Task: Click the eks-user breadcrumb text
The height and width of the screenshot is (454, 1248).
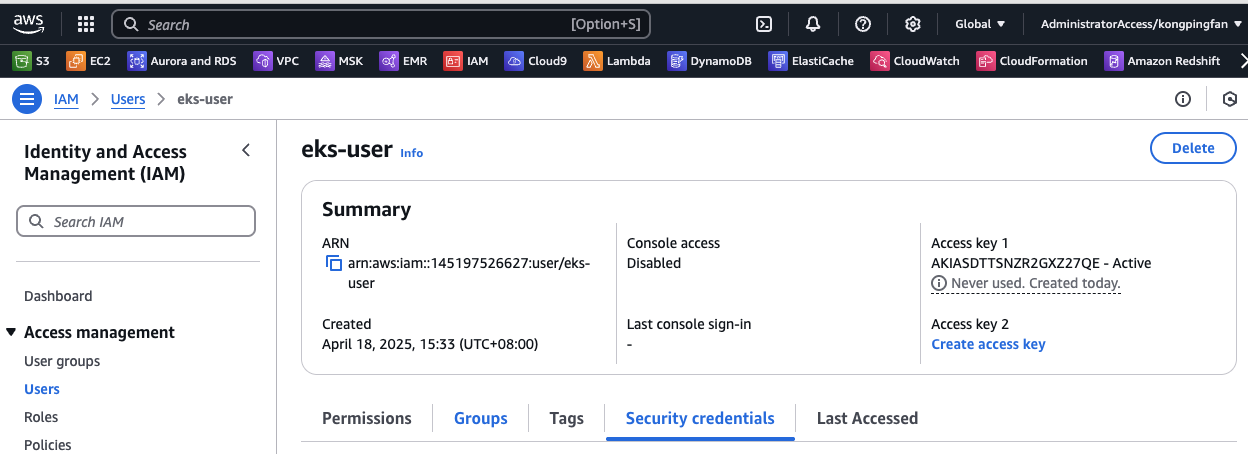Action: click(x=205, y=99)
